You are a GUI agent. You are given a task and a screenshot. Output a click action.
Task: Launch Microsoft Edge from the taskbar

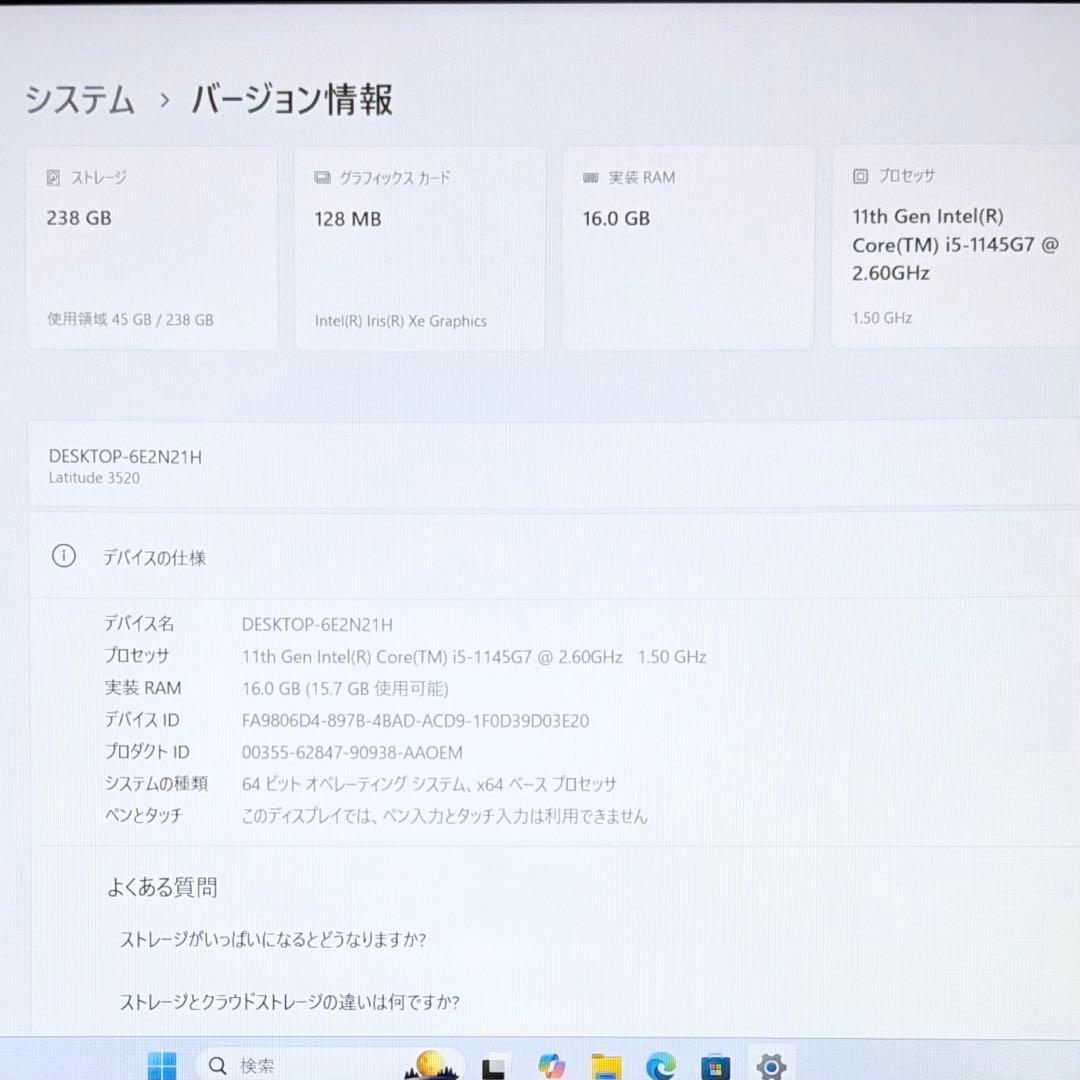662,1067
